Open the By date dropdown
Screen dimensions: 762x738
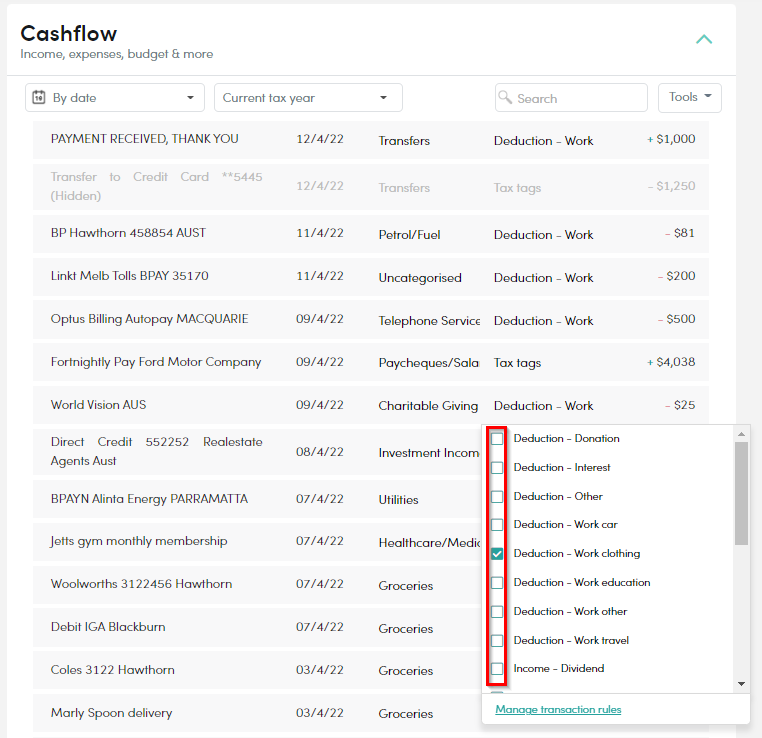(115, 98)
